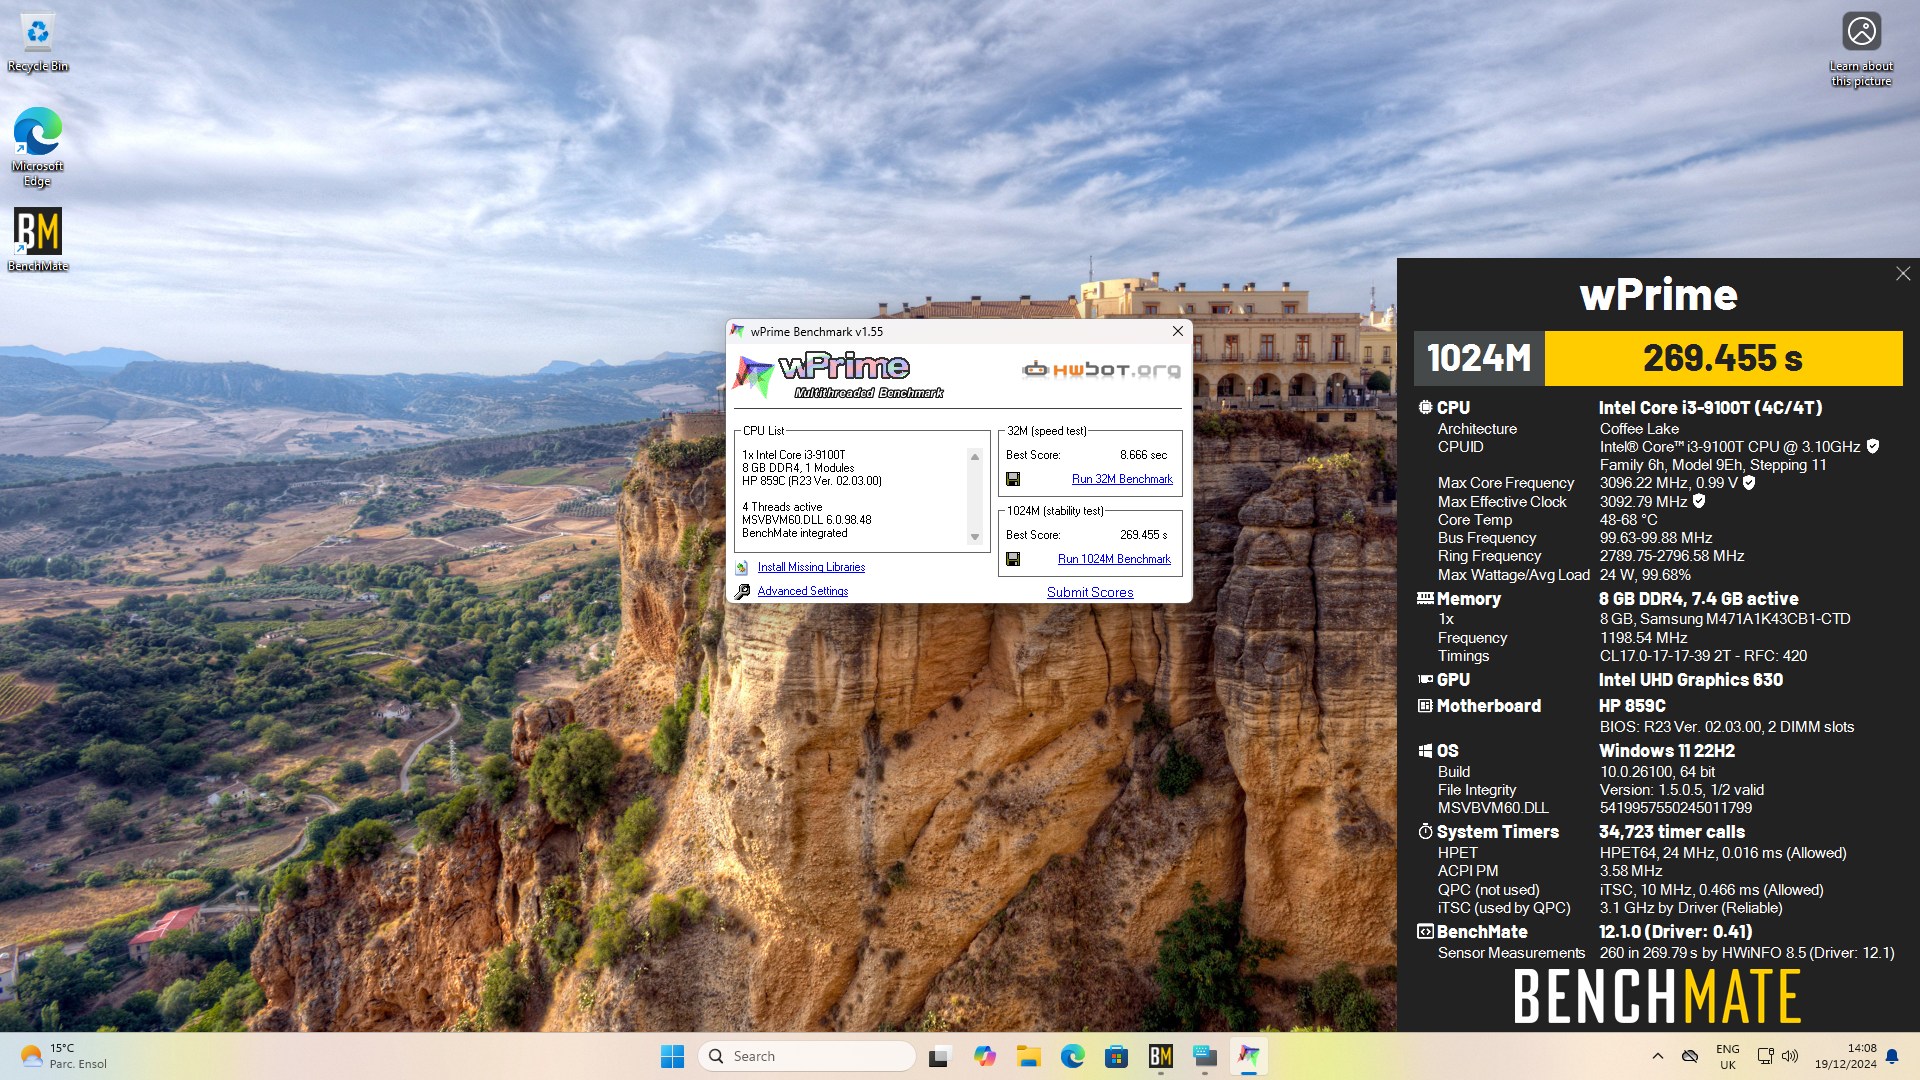The height and width of the screenshot is (1080, 1920).
Task: Click the Install Missing Libraries icon
Action: tap(742, 567)
